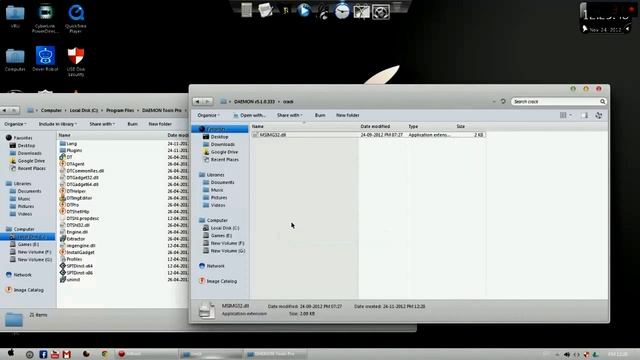Open the CyberLink PowerDirector desktop icon

45,18
